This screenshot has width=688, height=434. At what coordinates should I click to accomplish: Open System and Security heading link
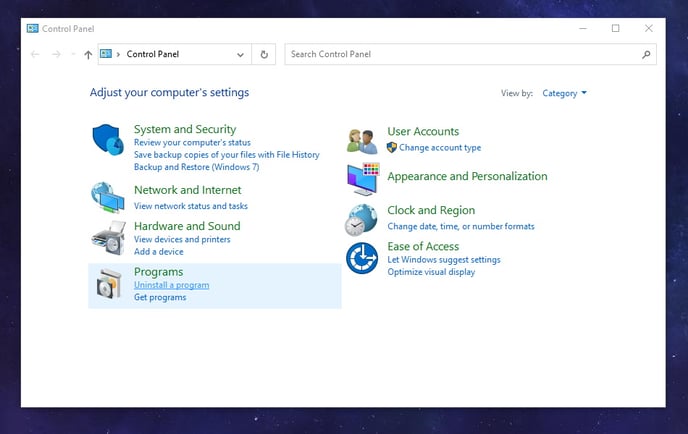click(185, 129)
